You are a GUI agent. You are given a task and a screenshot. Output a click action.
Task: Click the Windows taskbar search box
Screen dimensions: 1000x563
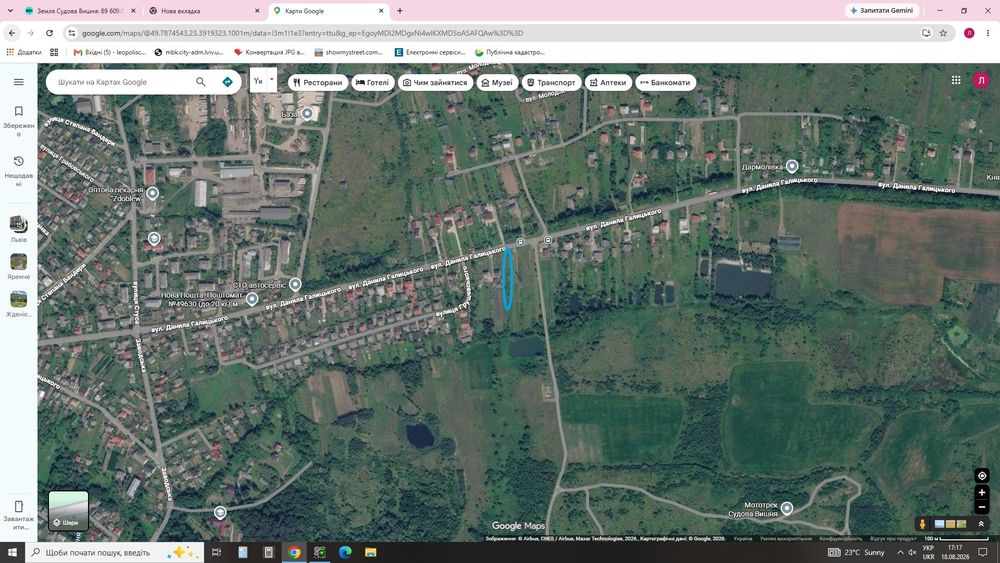[115, 552]
